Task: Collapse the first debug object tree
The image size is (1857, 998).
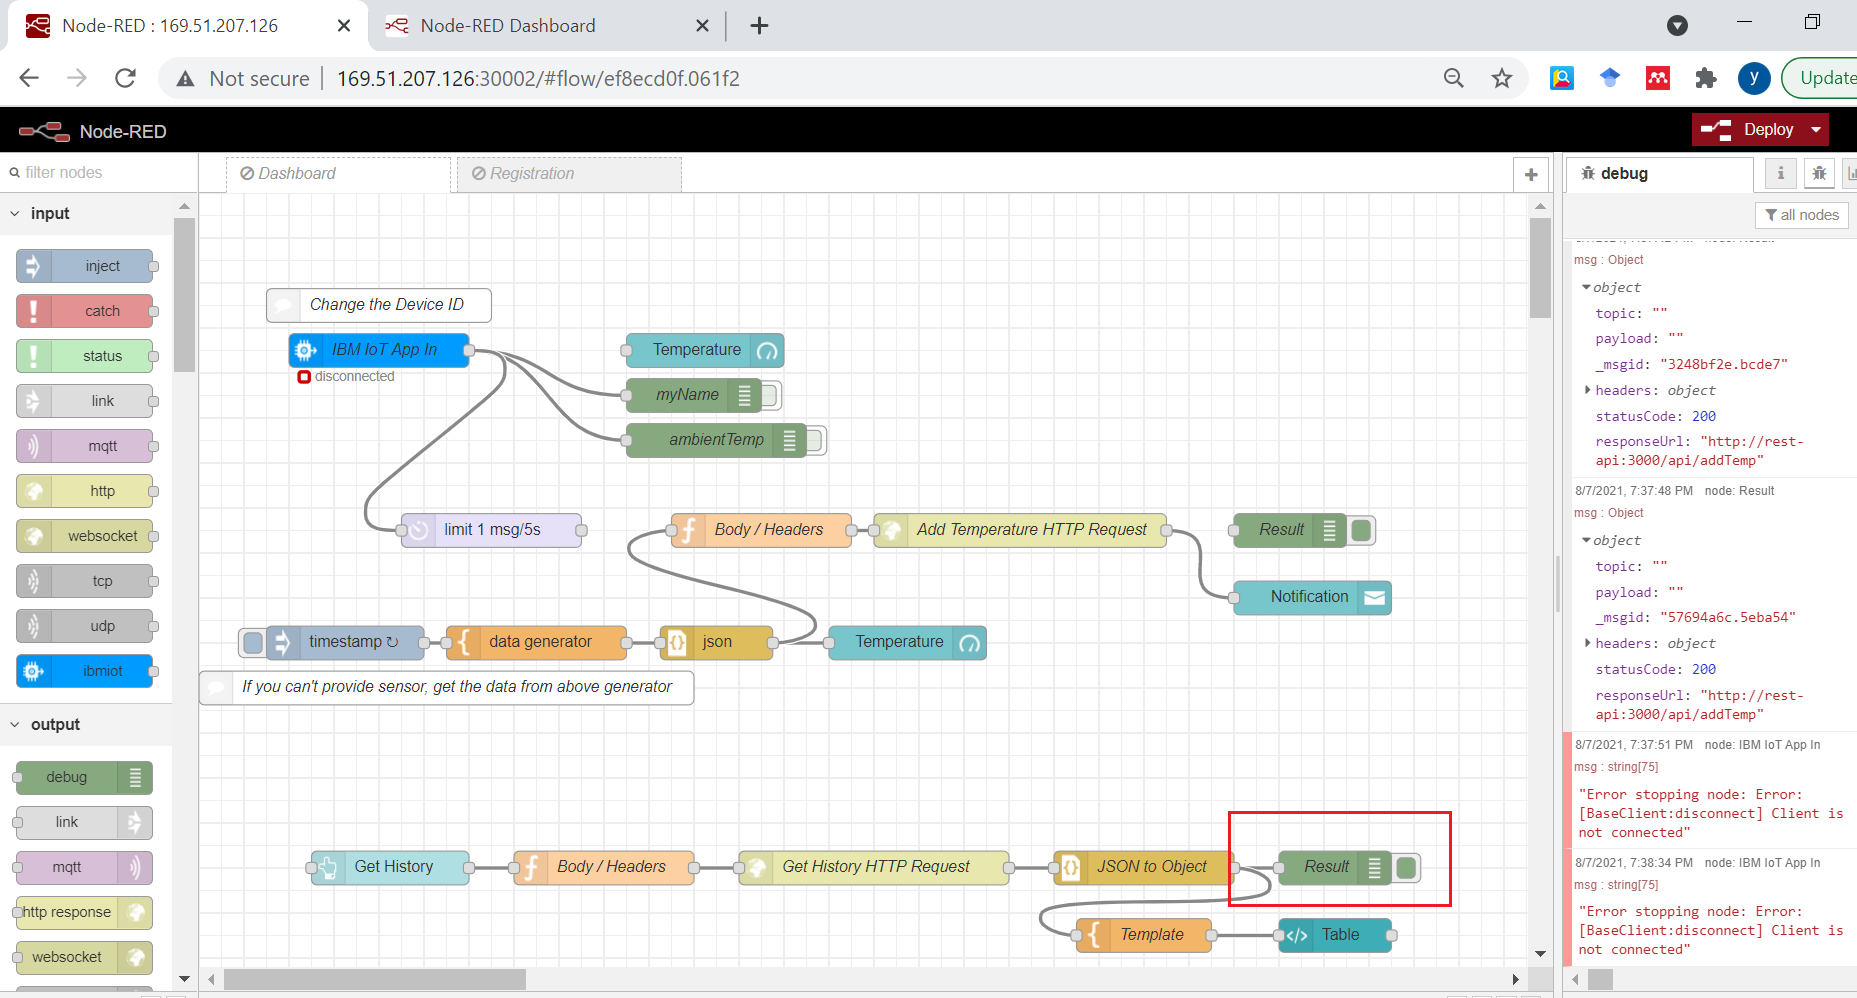Action: click(x=1586, y=287)
